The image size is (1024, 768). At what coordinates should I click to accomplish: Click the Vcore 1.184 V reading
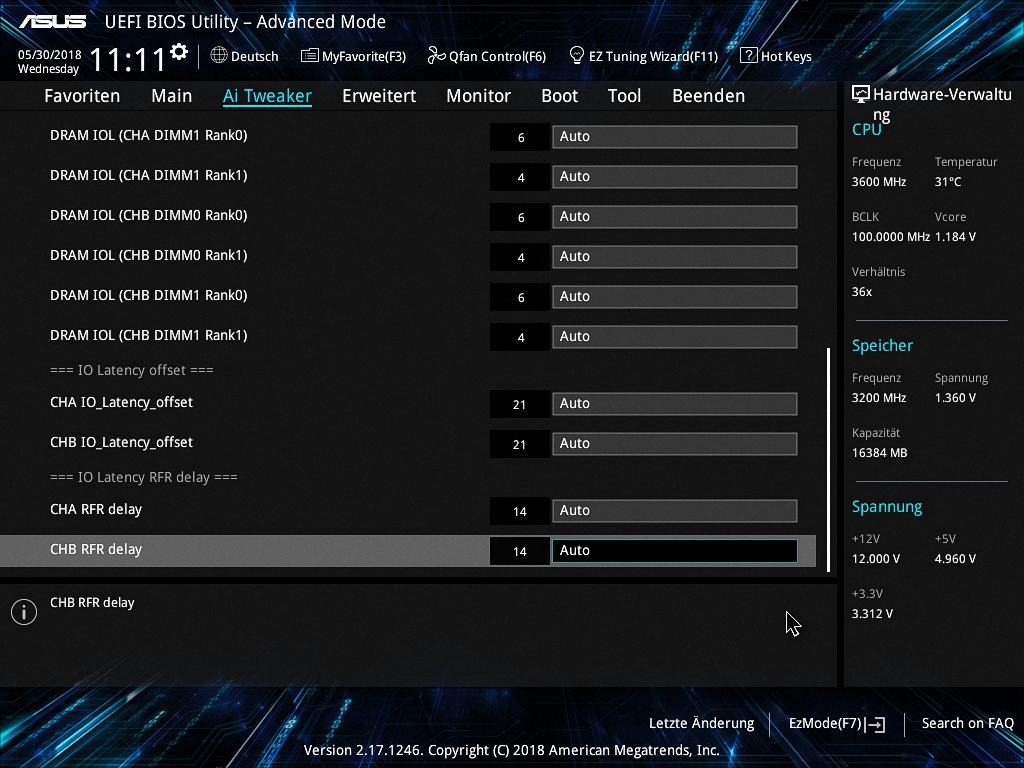tap(955, 237)
